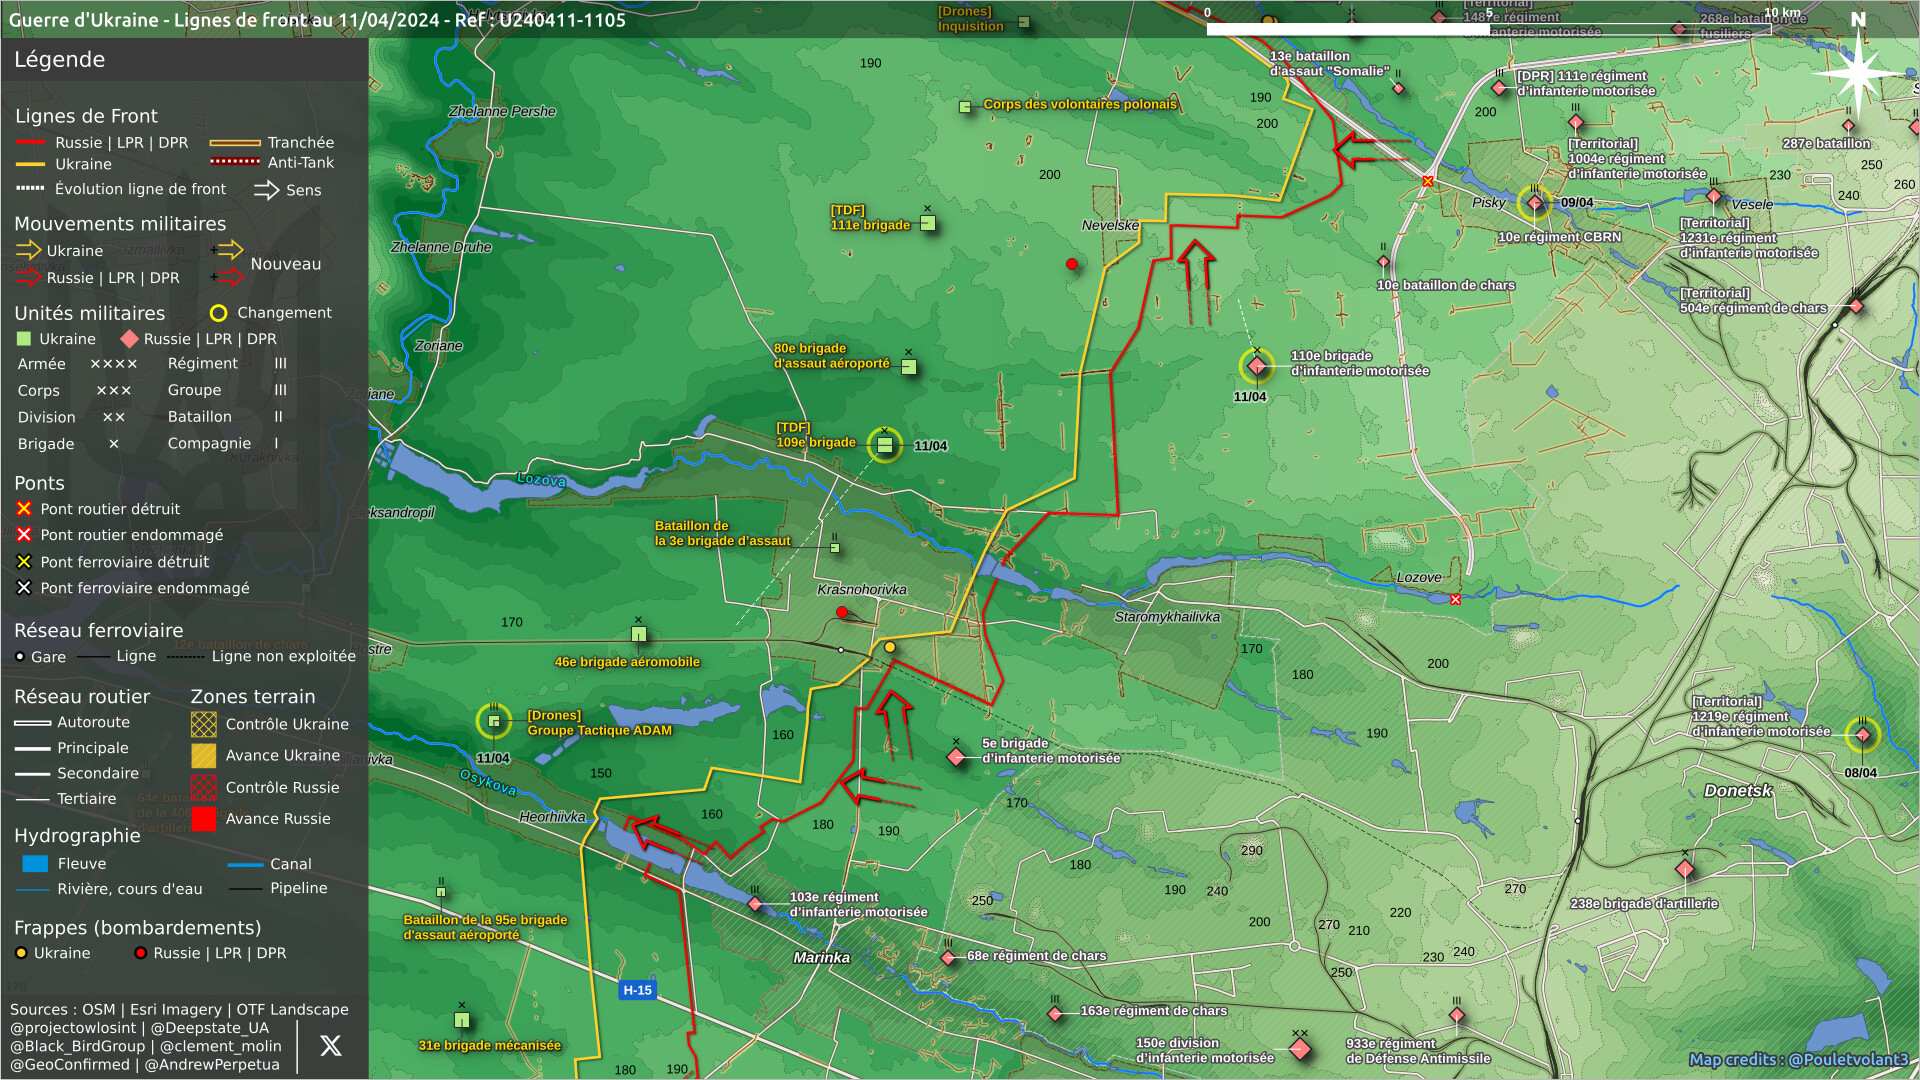Click the Lozova river label
Viewport: 1920px width, 1080px height.
pos(542,480)
